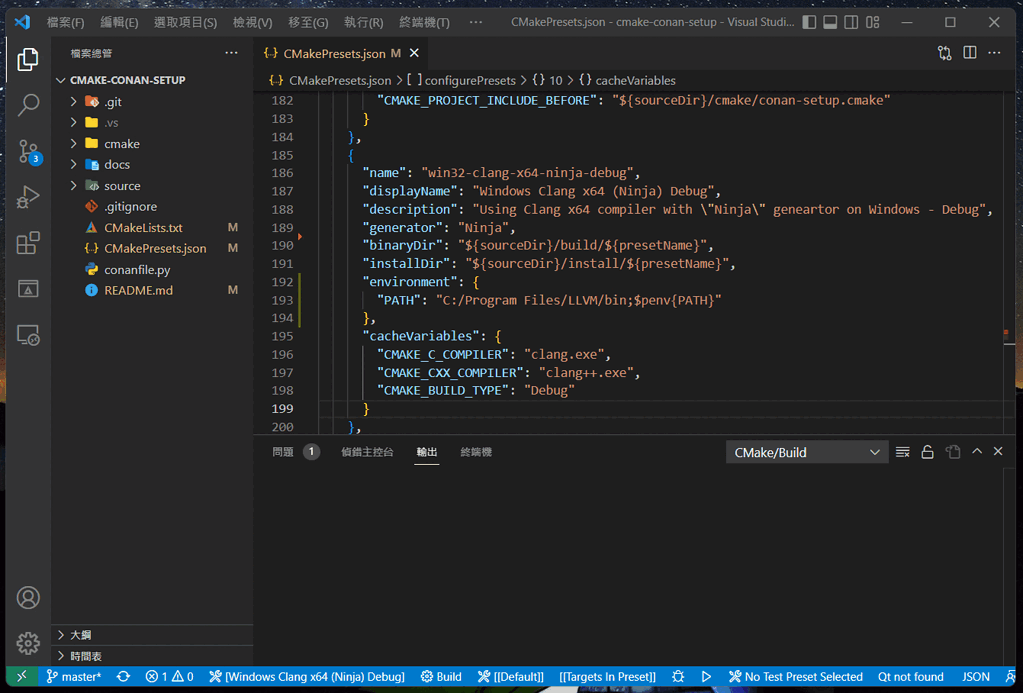Toggle lock scrolling in the output panel
The image size is (1023, 693).
(927, 451)
